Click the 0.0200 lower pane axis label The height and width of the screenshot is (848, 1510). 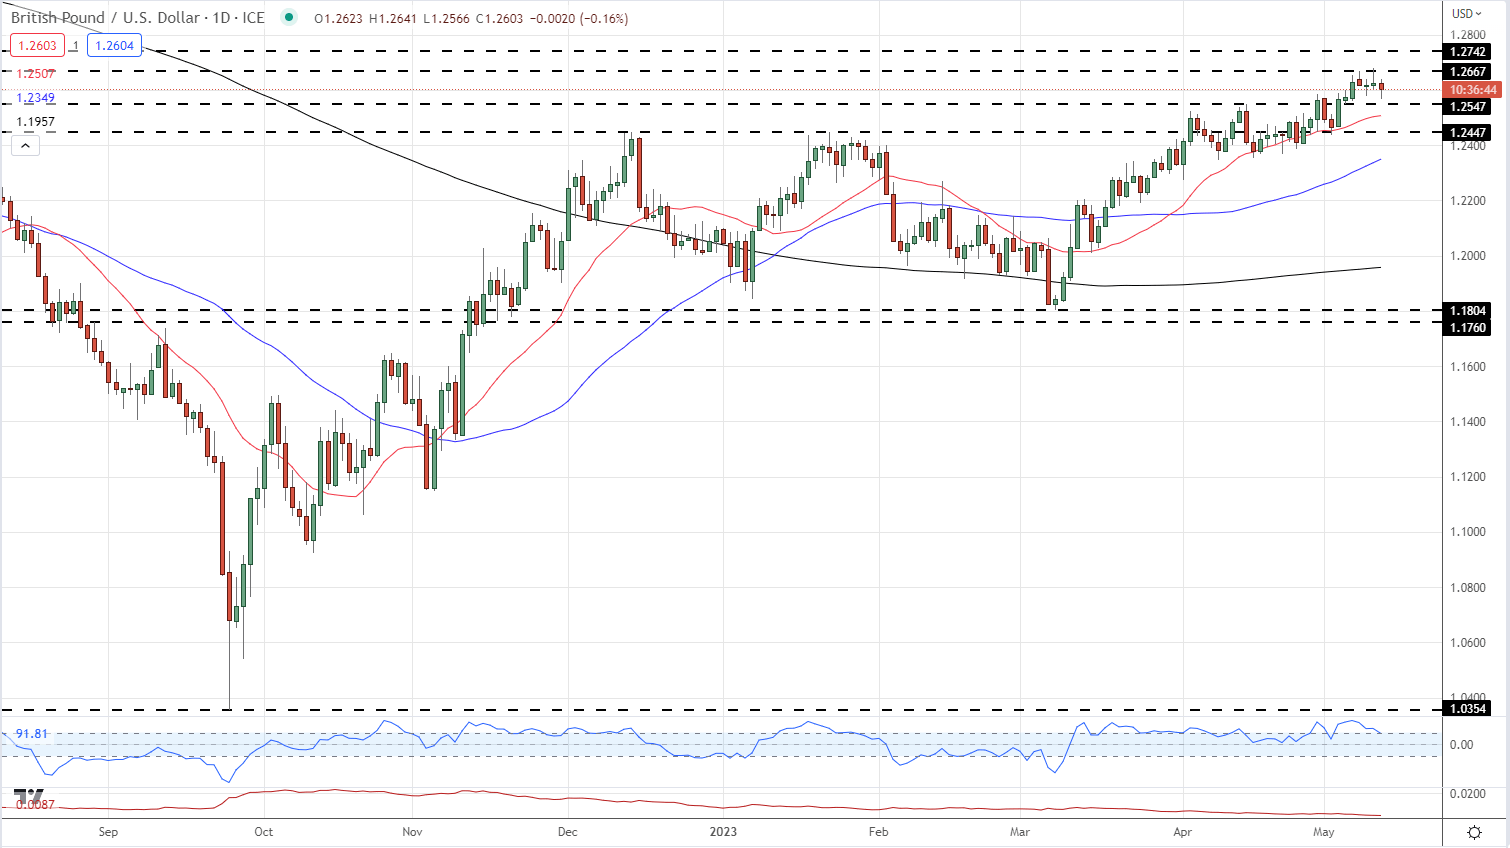click(1468, 794)
